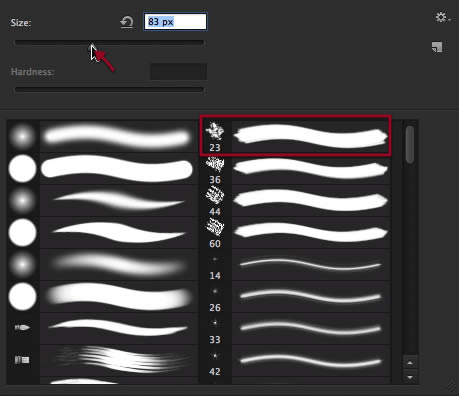459x396 pixels.
Task: Select the 60 spatter brush icon
Action: click(x=215, y=228)
